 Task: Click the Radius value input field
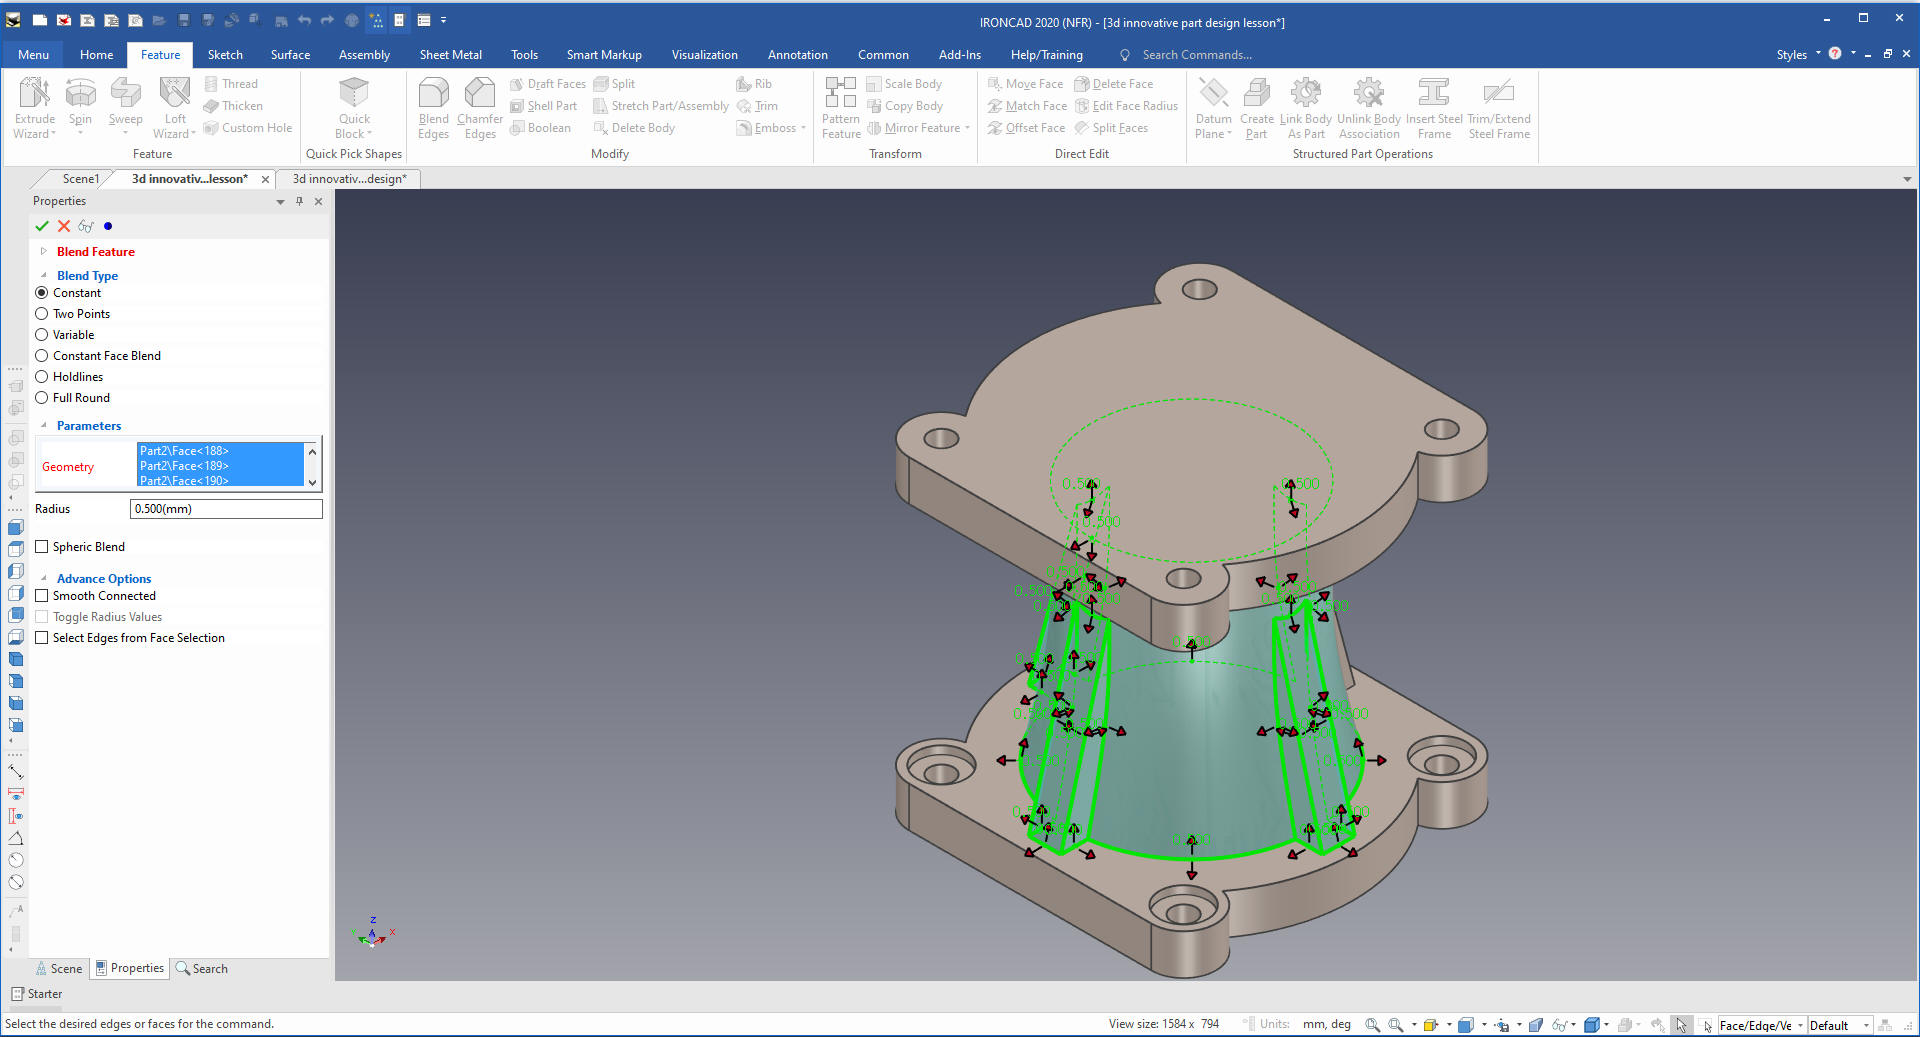click(x=226, y=509)
